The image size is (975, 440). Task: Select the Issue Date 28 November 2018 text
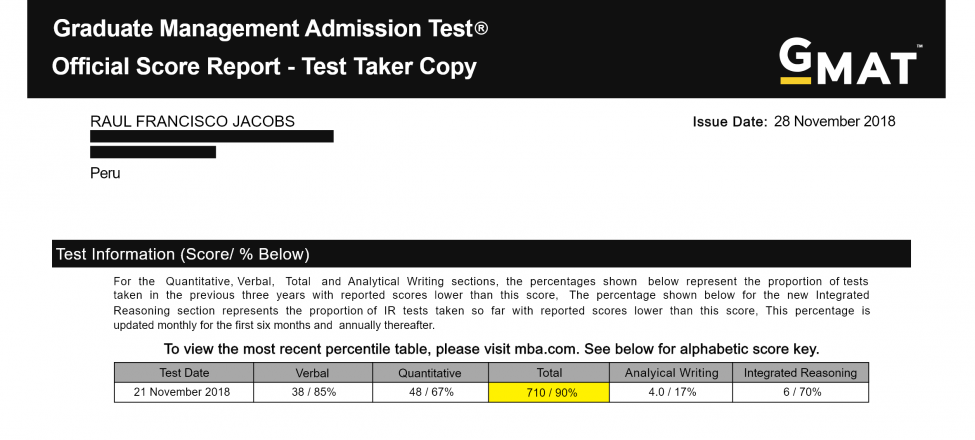pos(794,122)
